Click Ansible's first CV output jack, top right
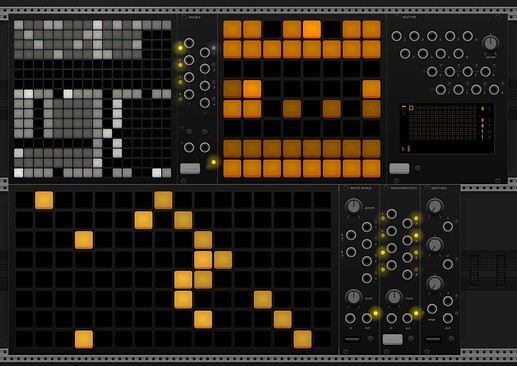 coord(205,52)
